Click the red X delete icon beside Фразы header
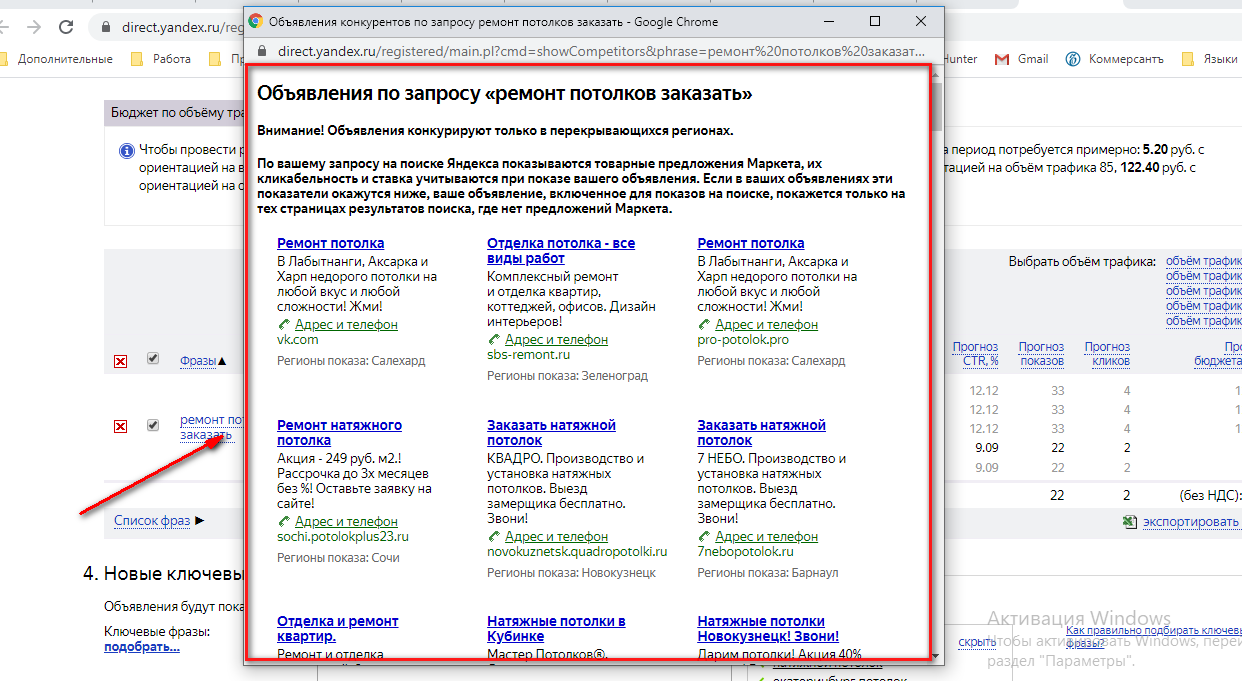 pos(120,361)
